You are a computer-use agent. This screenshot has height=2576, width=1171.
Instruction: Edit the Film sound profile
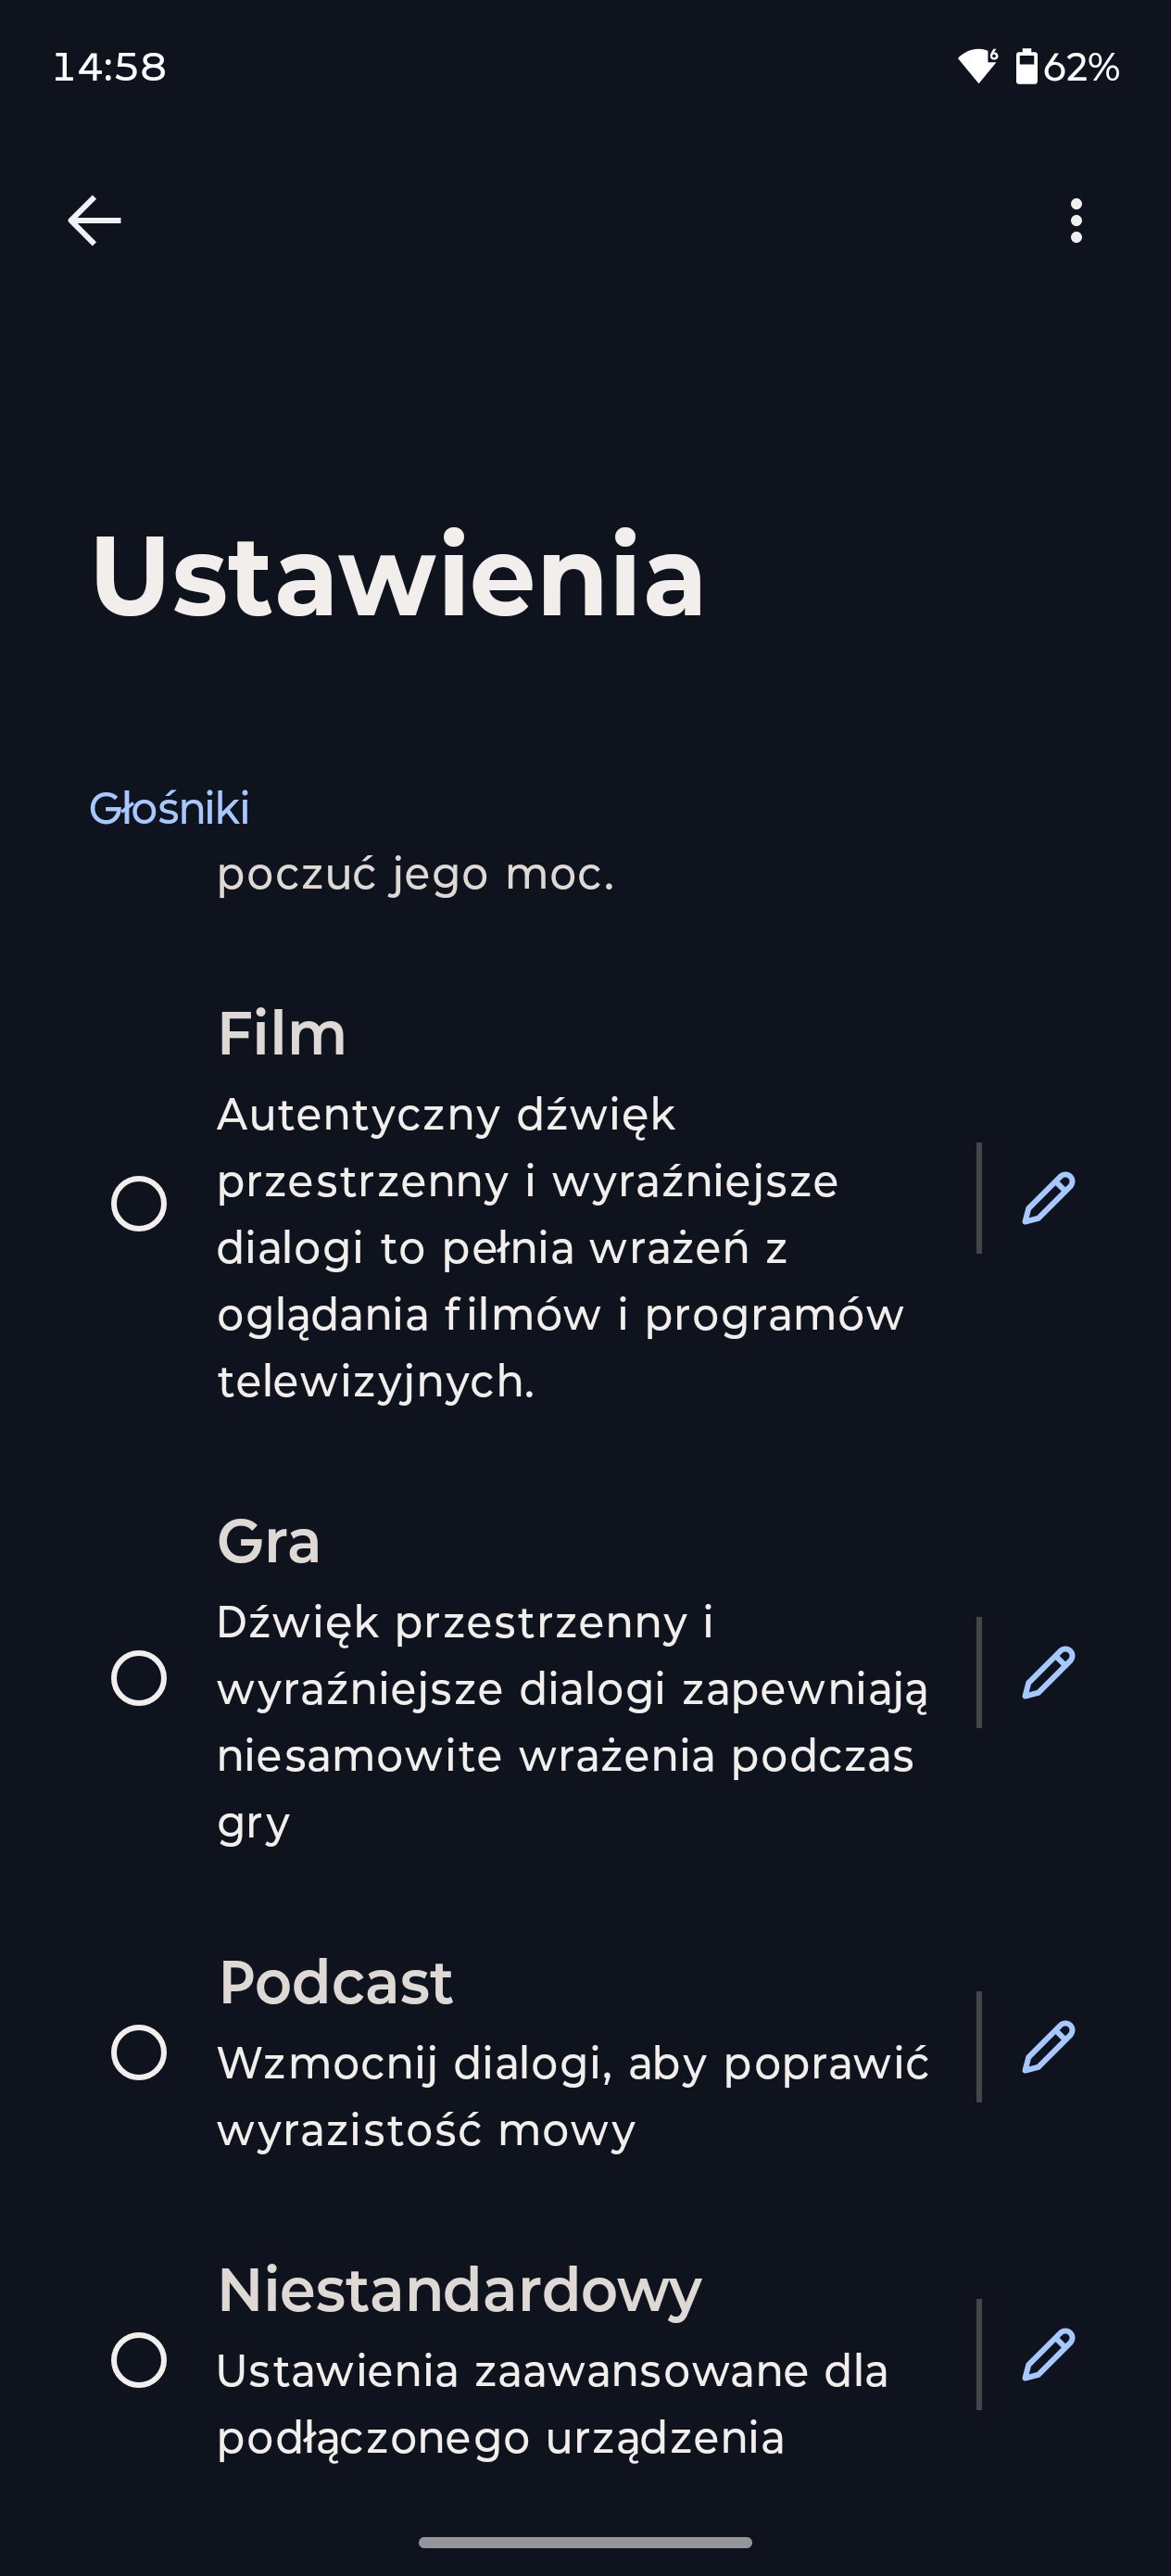[1048, 1198]
